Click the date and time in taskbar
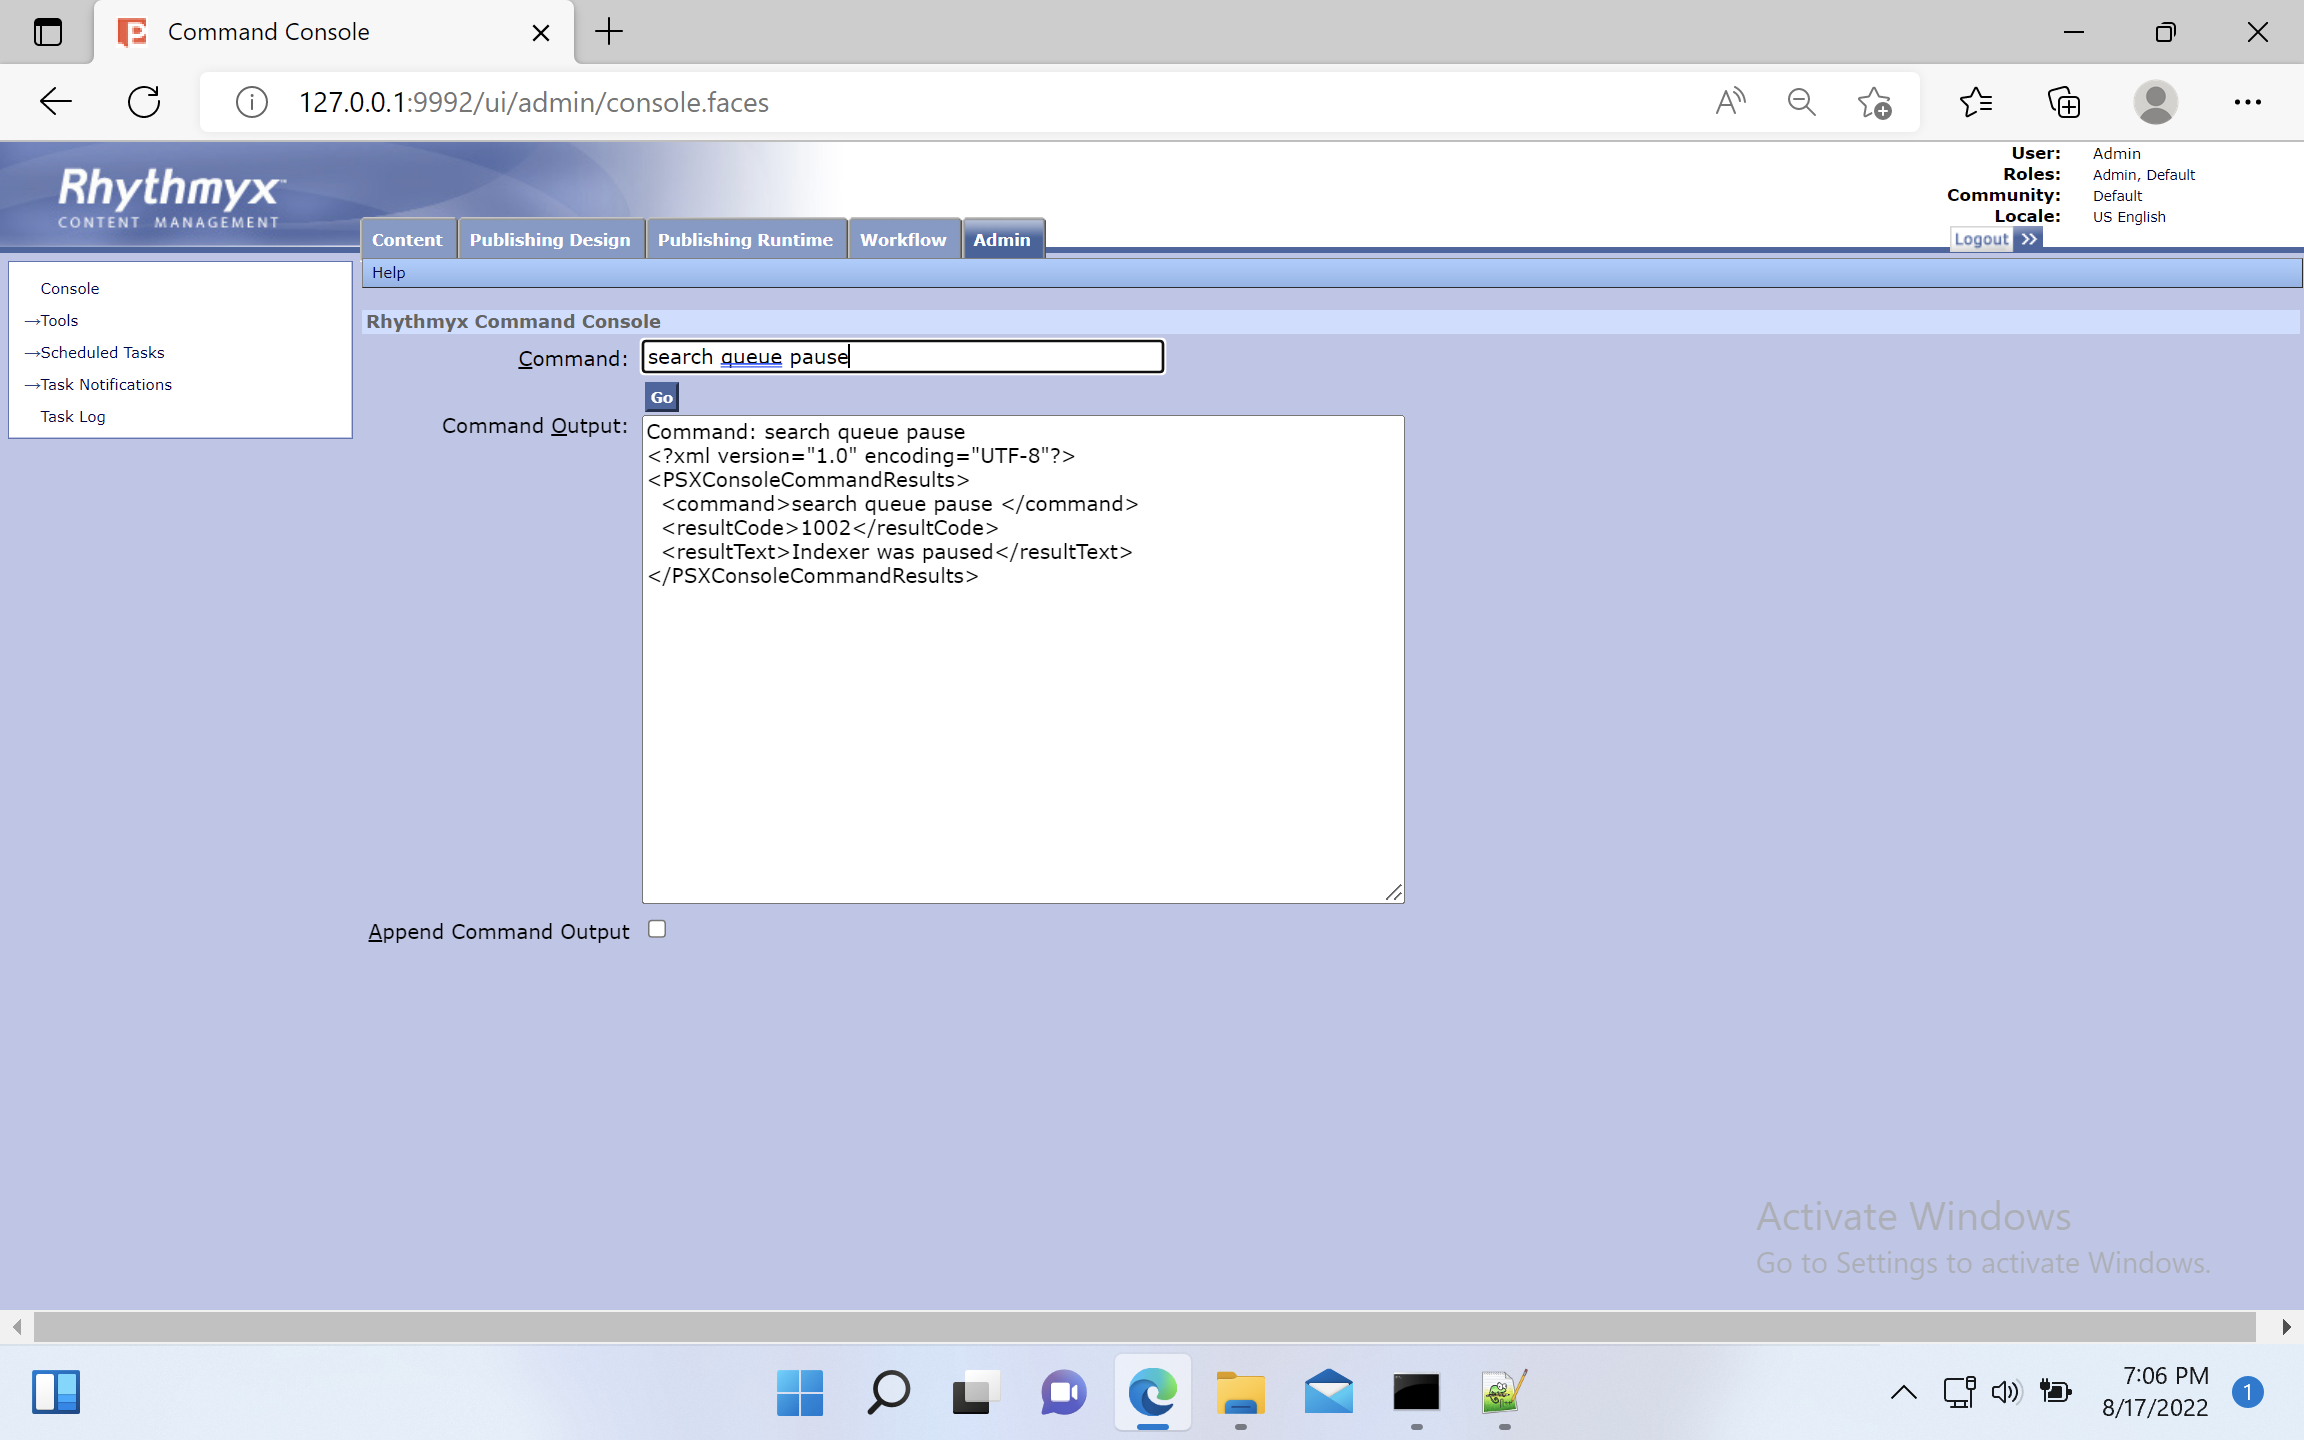2304x1440 pixels. 2155,1392
